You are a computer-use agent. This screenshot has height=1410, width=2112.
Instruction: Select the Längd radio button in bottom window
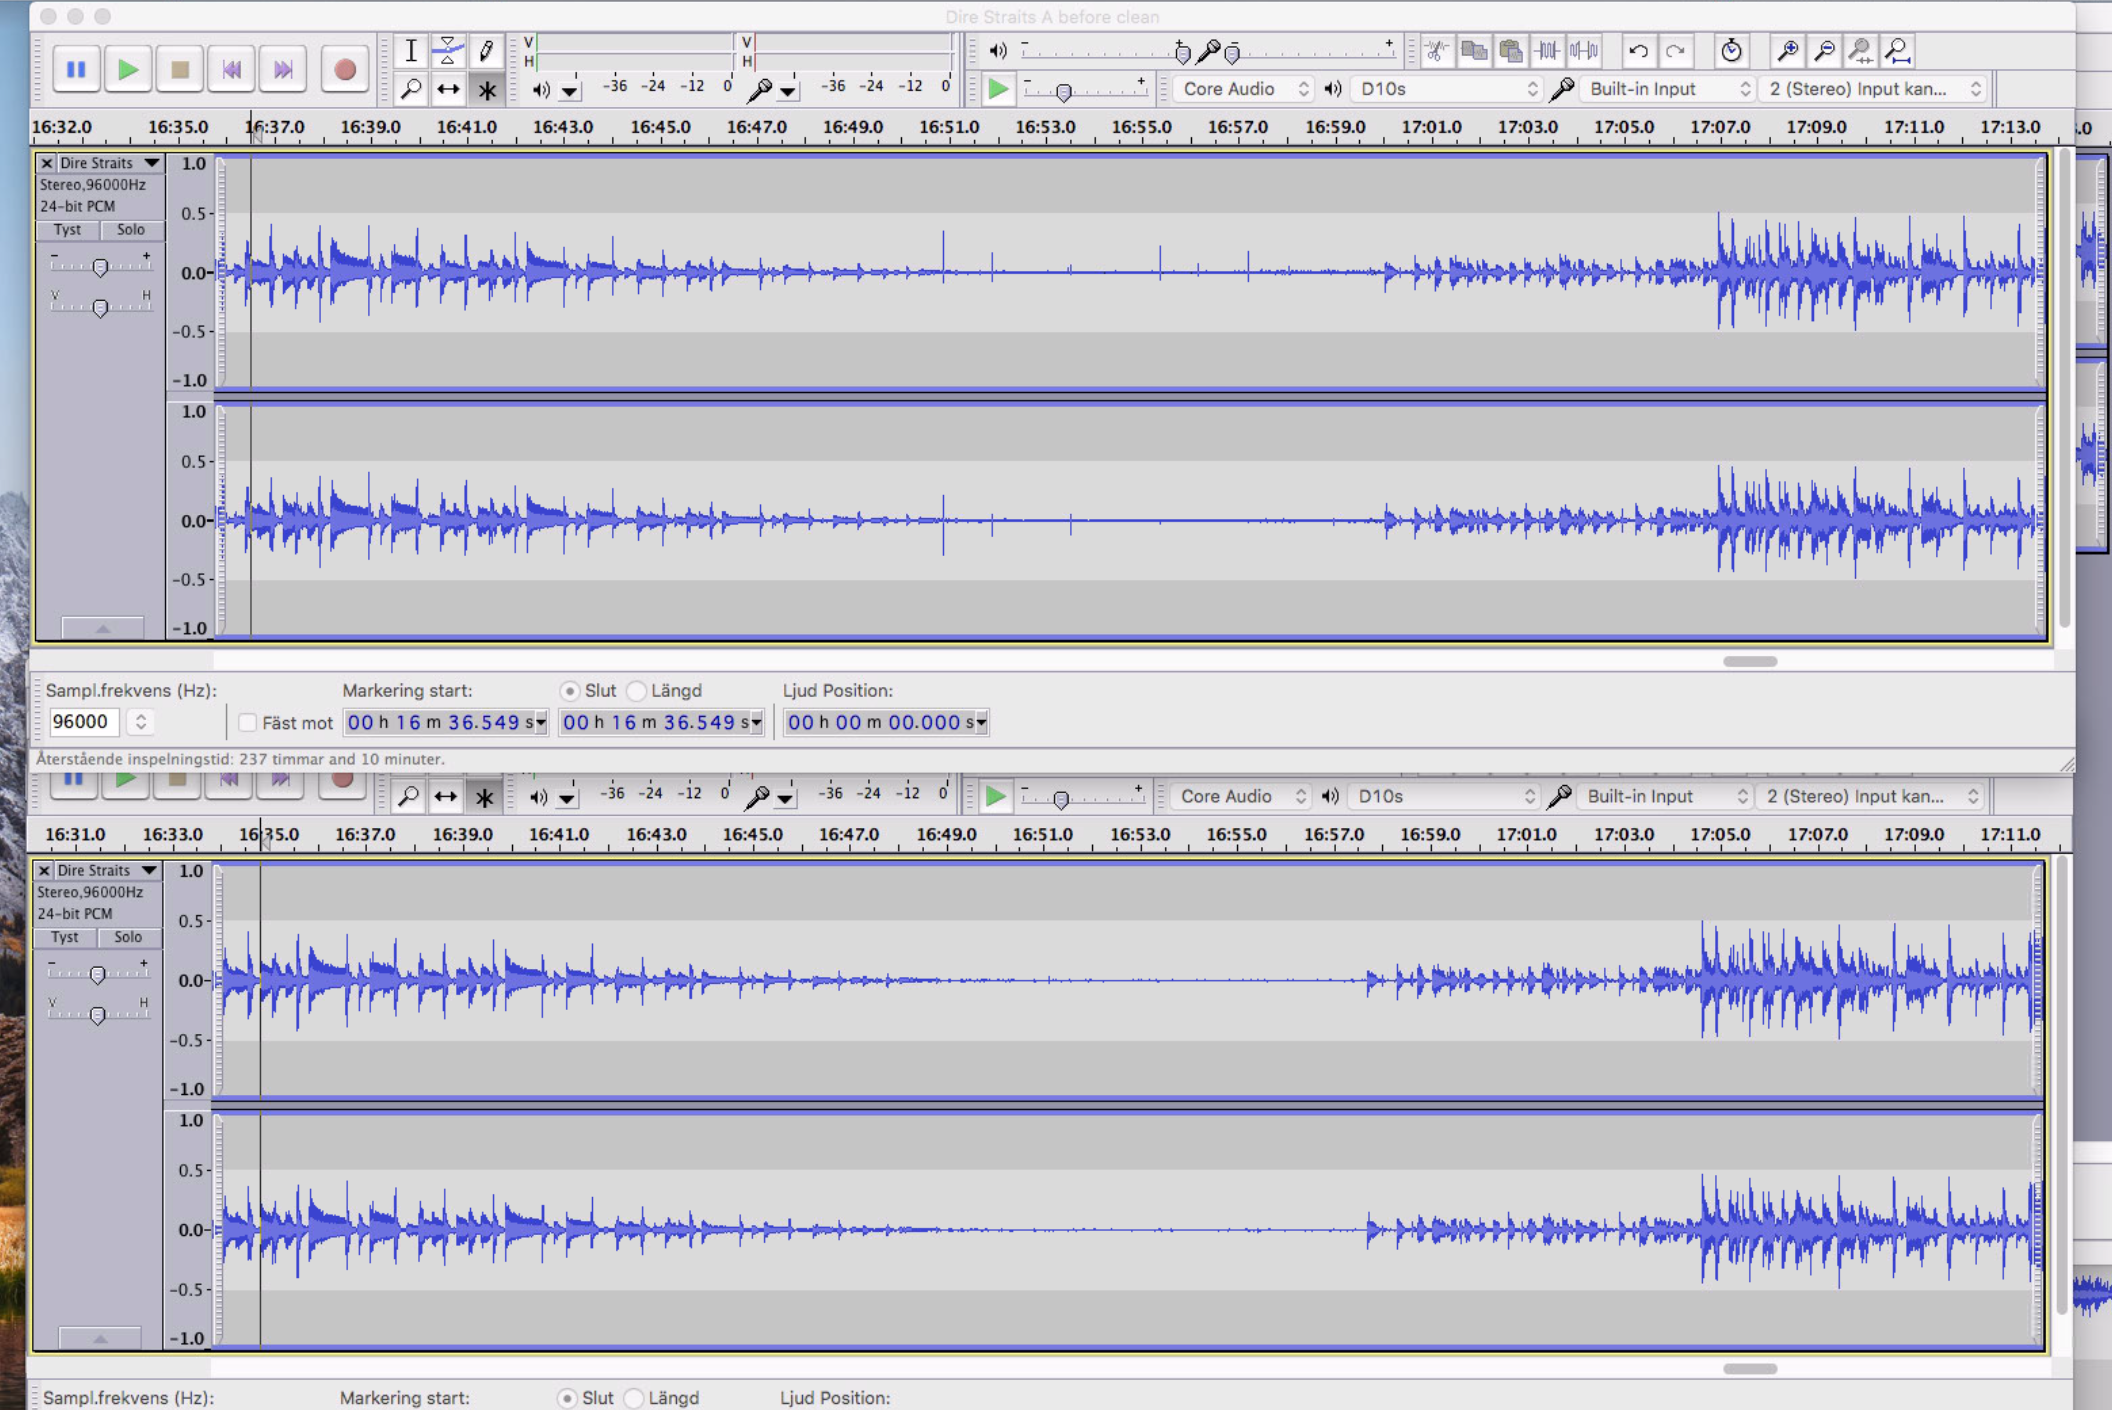tap(634, 1398)
